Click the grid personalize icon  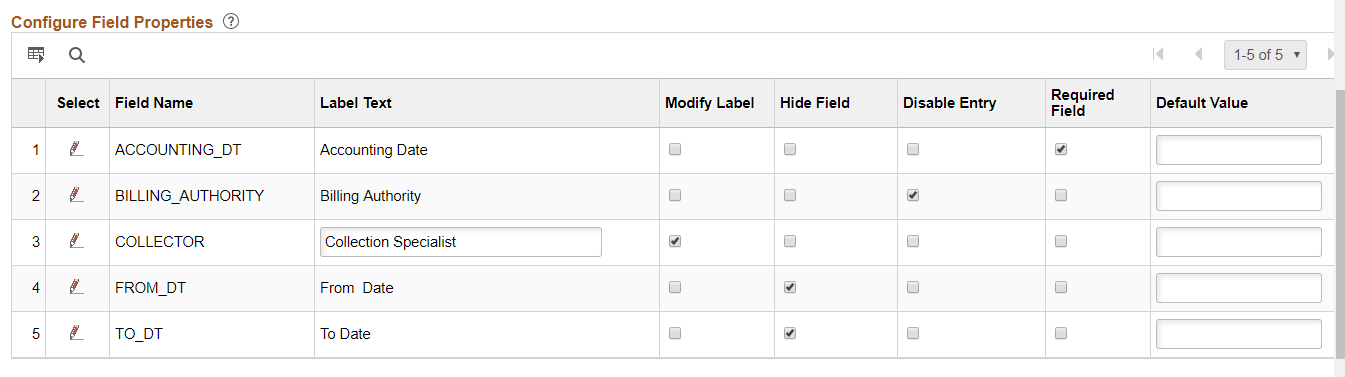click(x=36, y=55)
